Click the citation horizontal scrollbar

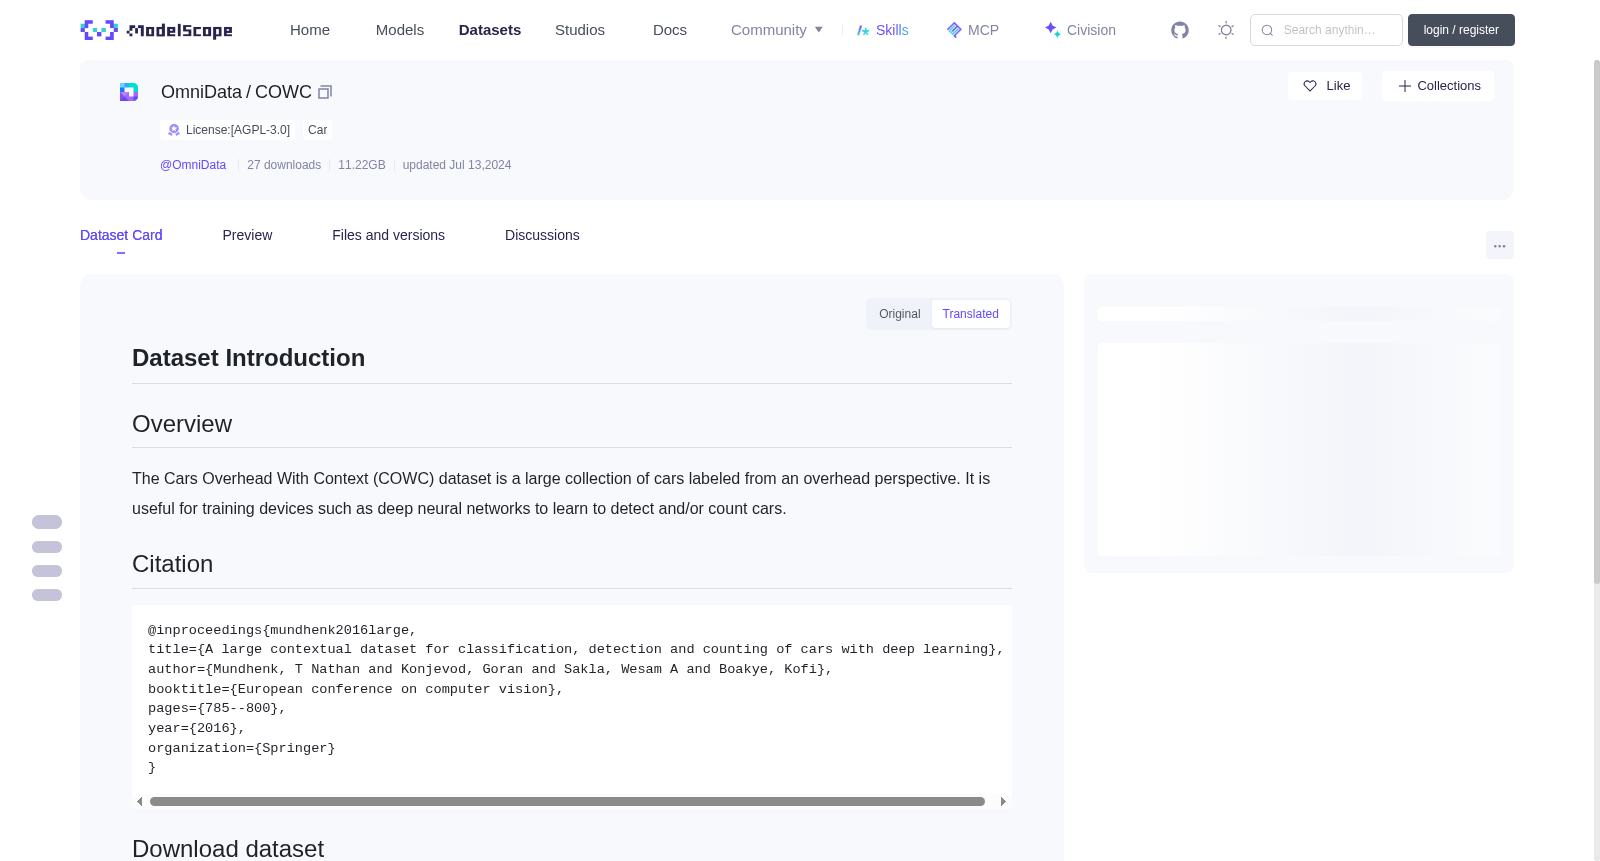[567, 801]
